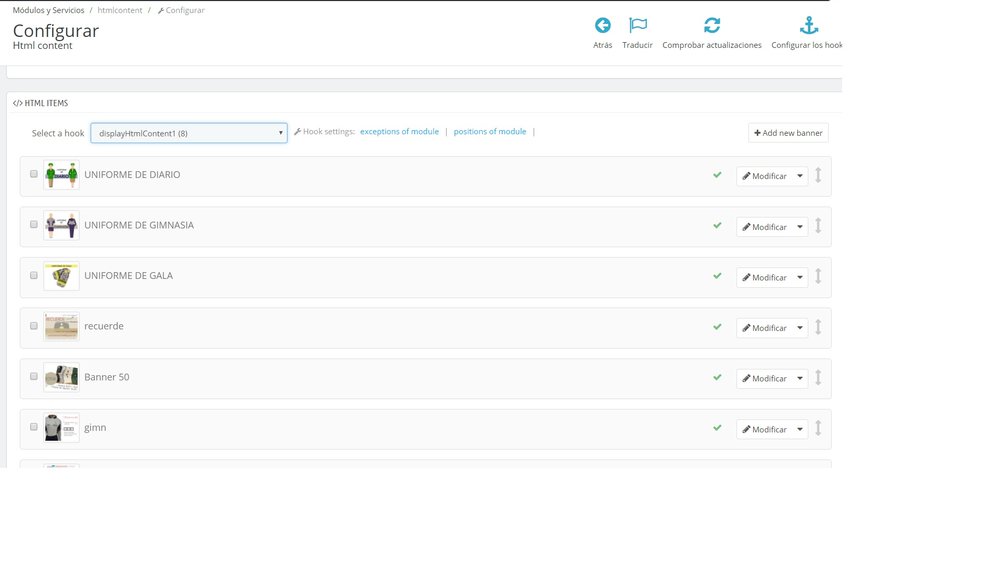Expand Modificar options for UNIFORME DE DIARIO
Viewport: 1000px width, 562px height.
800,176
